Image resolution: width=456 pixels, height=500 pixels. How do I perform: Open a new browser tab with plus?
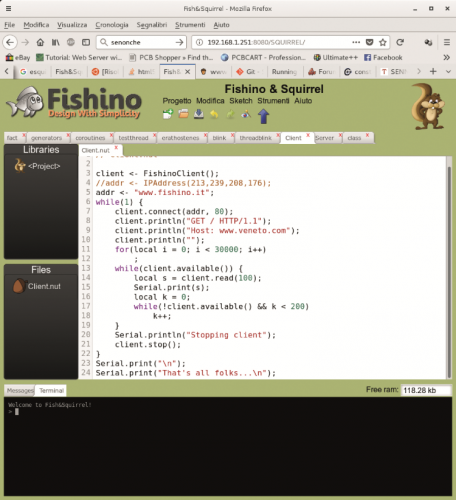[433, 71]
